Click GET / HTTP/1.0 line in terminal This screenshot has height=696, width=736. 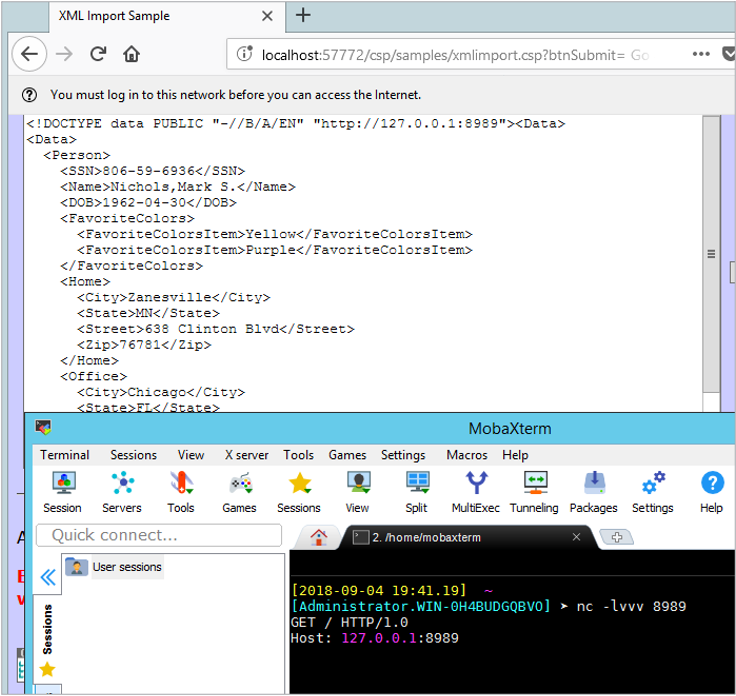349,622
